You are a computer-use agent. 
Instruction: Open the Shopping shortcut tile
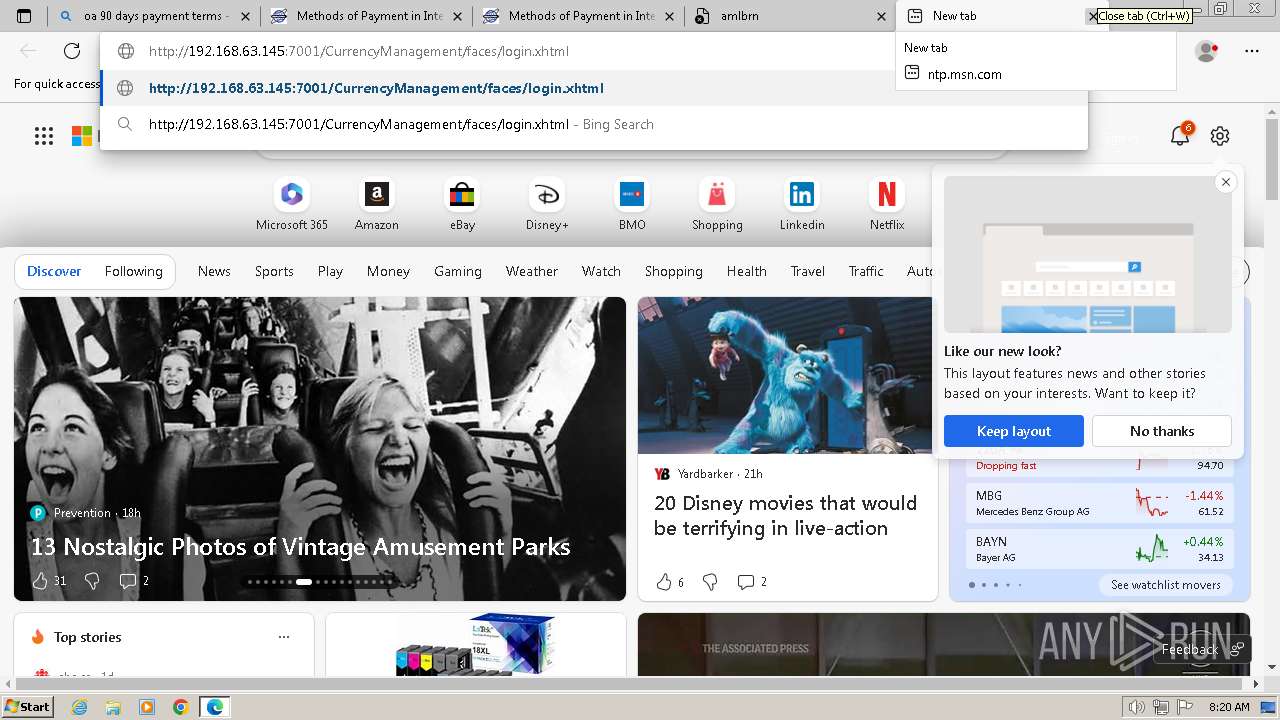[x=717, y=205]
